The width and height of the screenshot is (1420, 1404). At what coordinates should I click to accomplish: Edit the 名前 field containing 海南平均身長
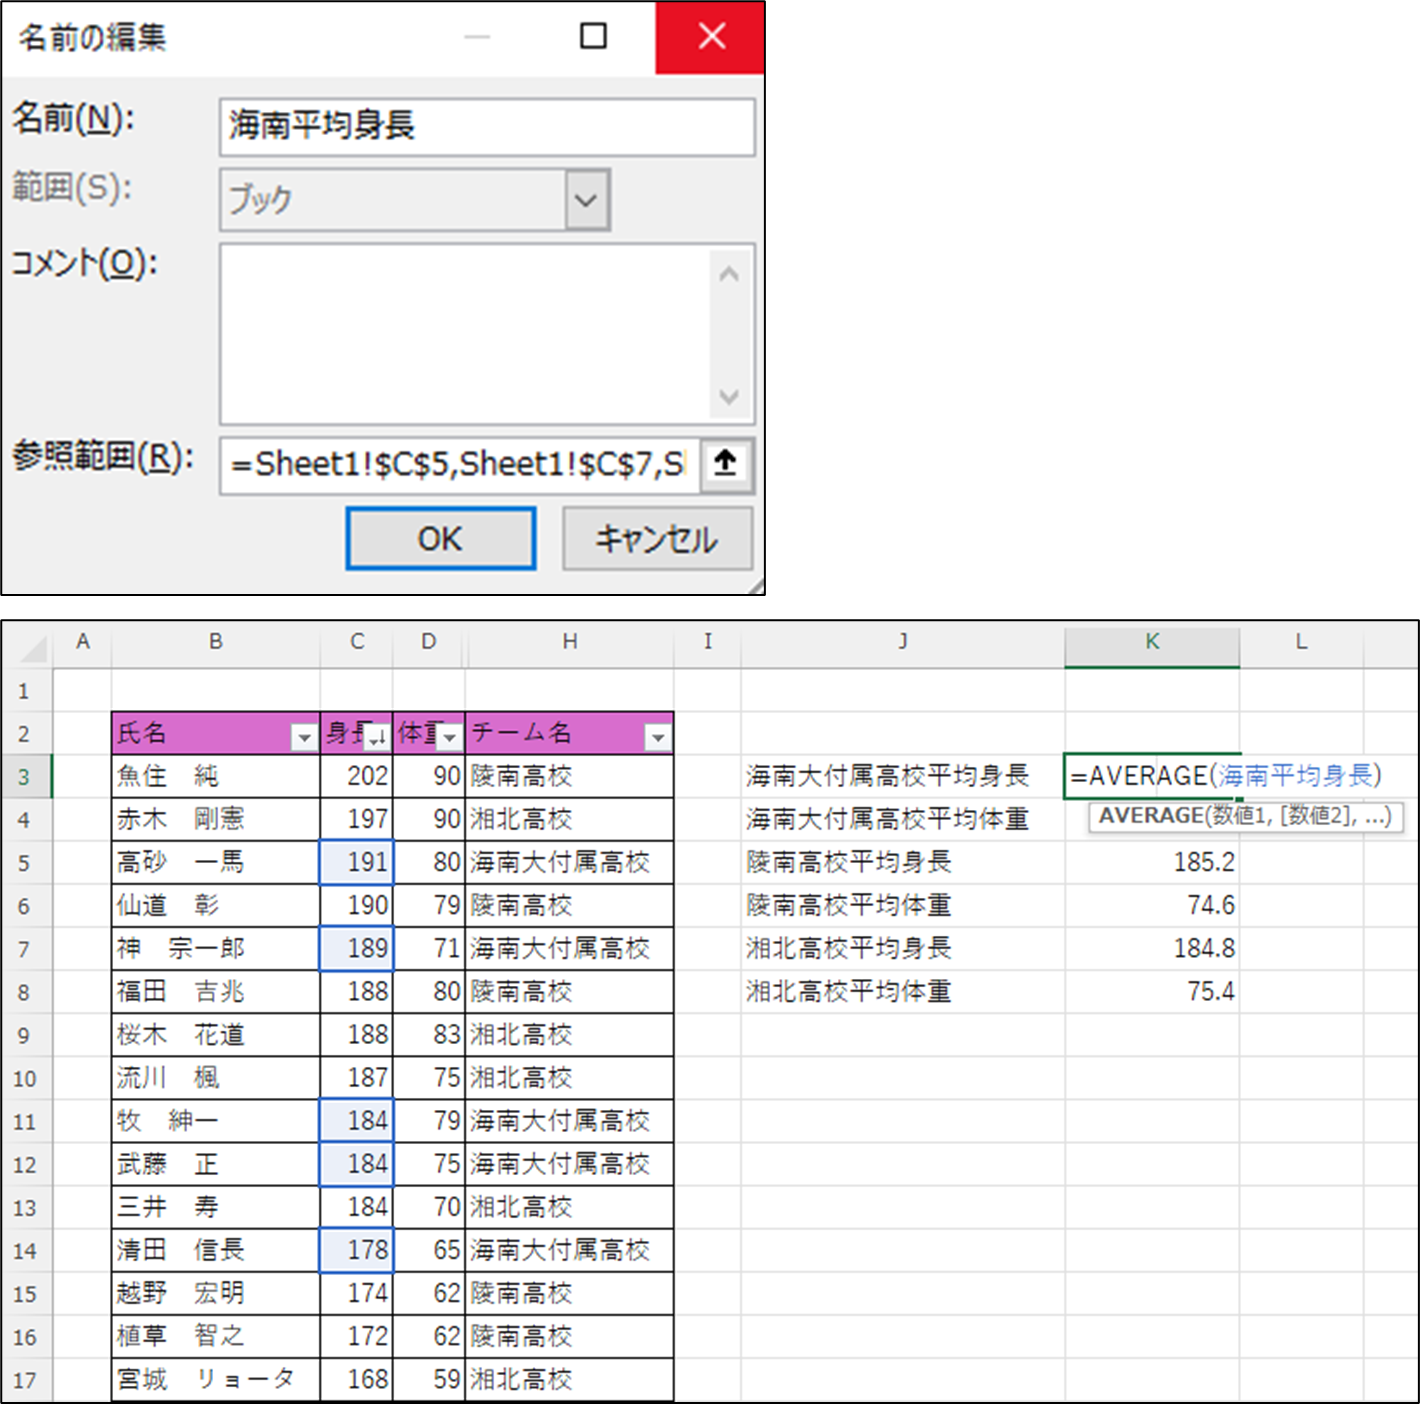[487, 126]
